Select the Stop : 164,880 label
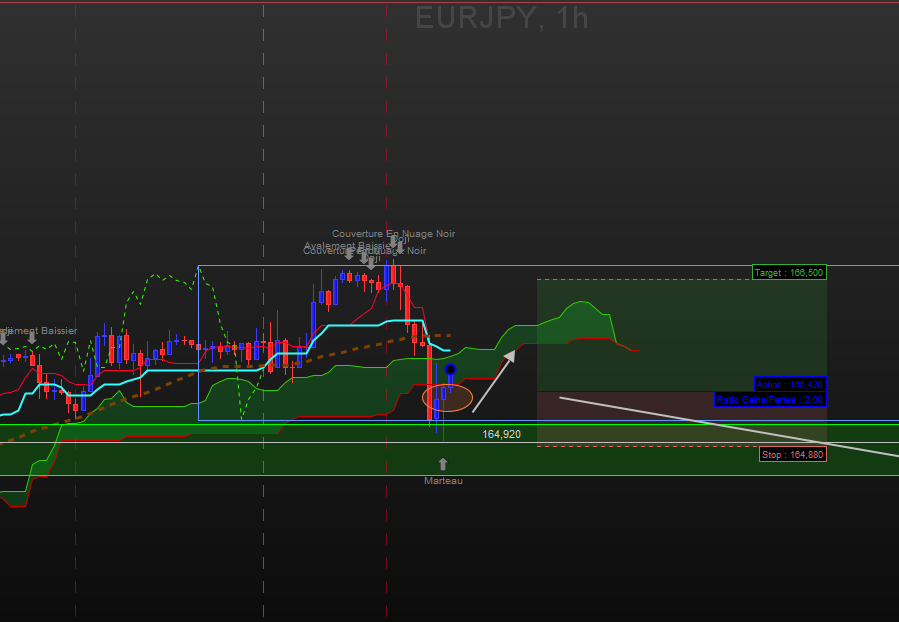This screenshot has height=622, width=899. point(792,455)
